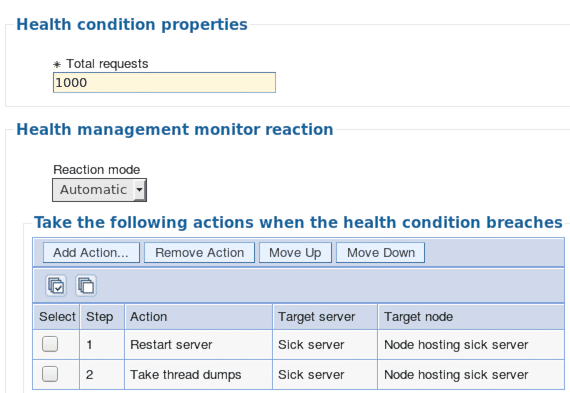Click the Take the following actions heading
This screenshot has width=570, height=393.
[x=298, y=222]
